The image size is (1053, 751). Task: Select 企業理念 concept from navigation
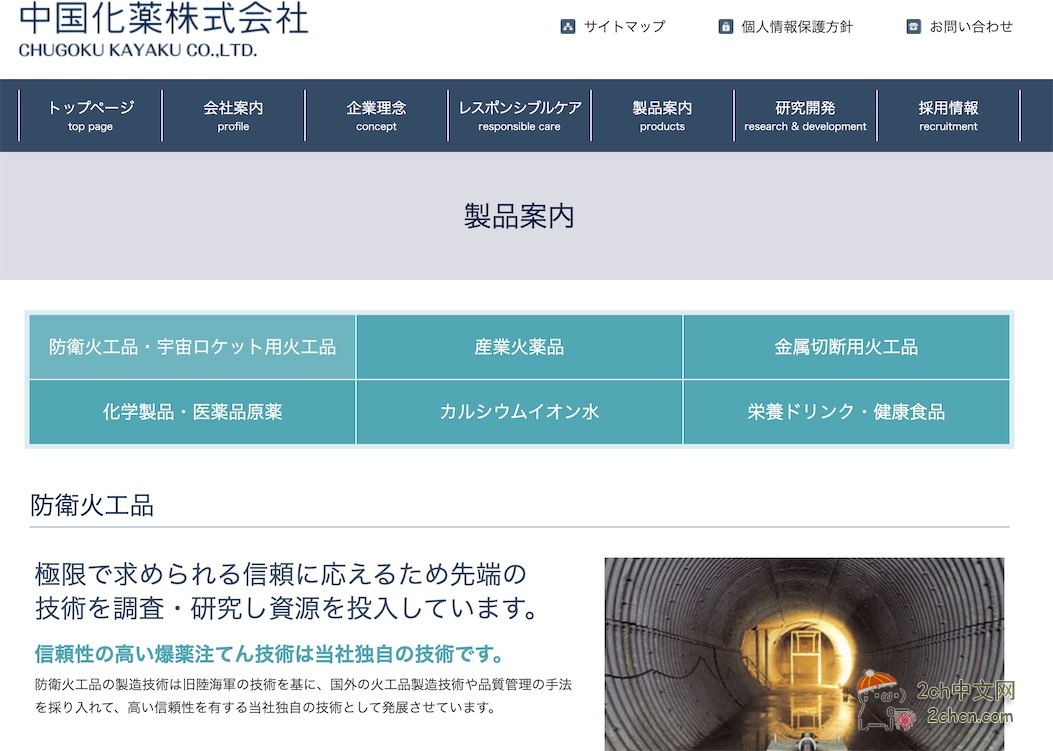(376, 115)
